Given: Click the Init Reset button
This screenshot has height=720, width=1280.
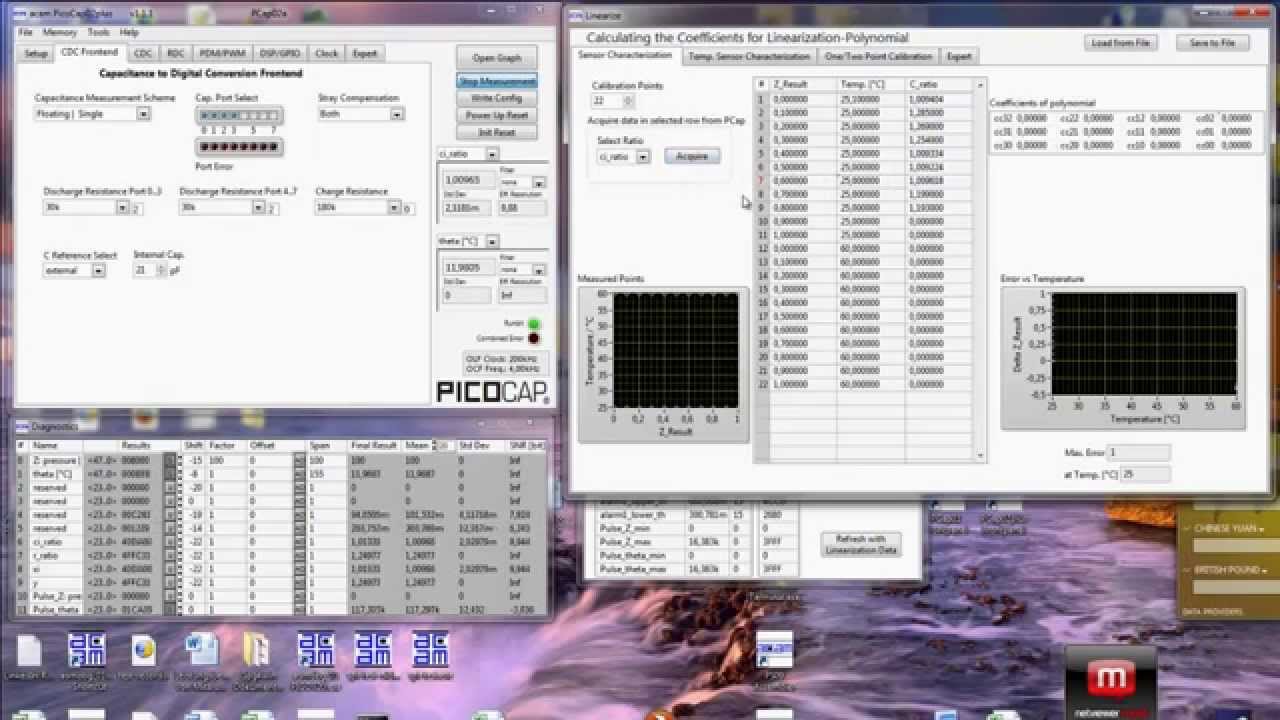Looking at the screenshot, I should 497,132.
